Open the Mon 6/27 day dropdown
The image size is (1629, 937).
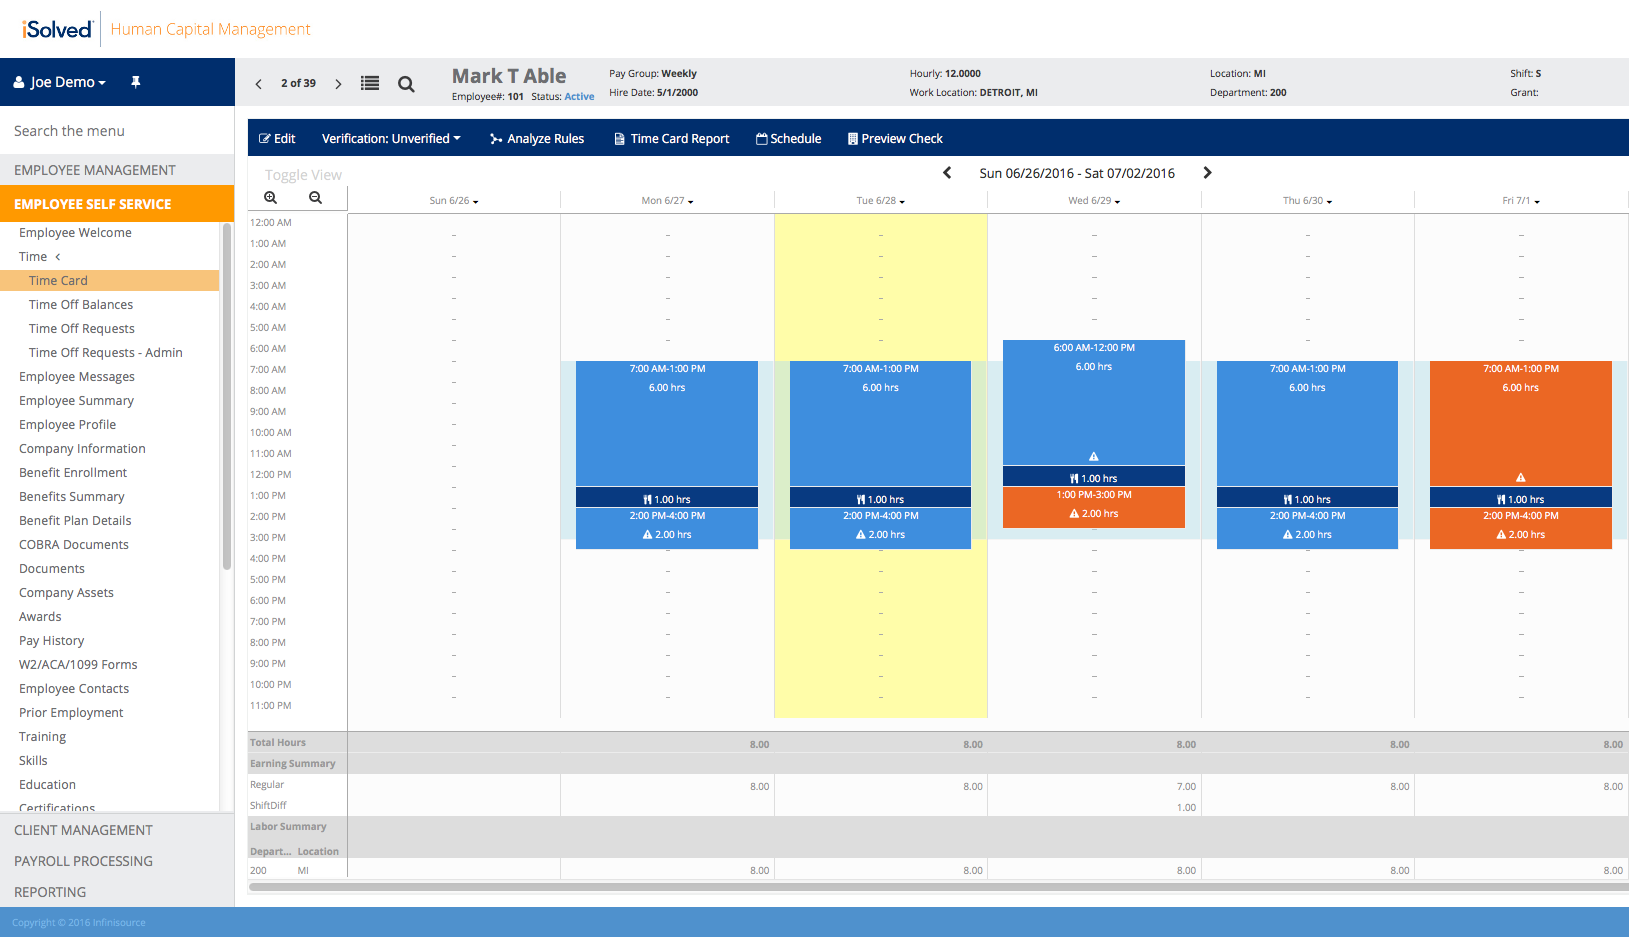point(667,201)
